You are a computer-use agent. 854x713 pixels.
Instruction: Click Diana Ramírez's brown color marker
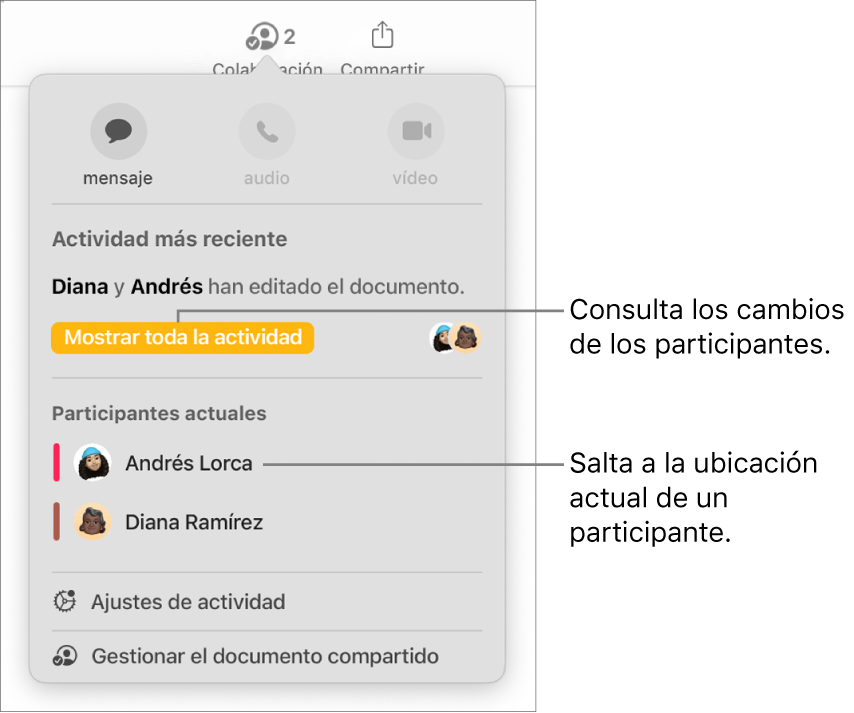click(x=56, y=522)
